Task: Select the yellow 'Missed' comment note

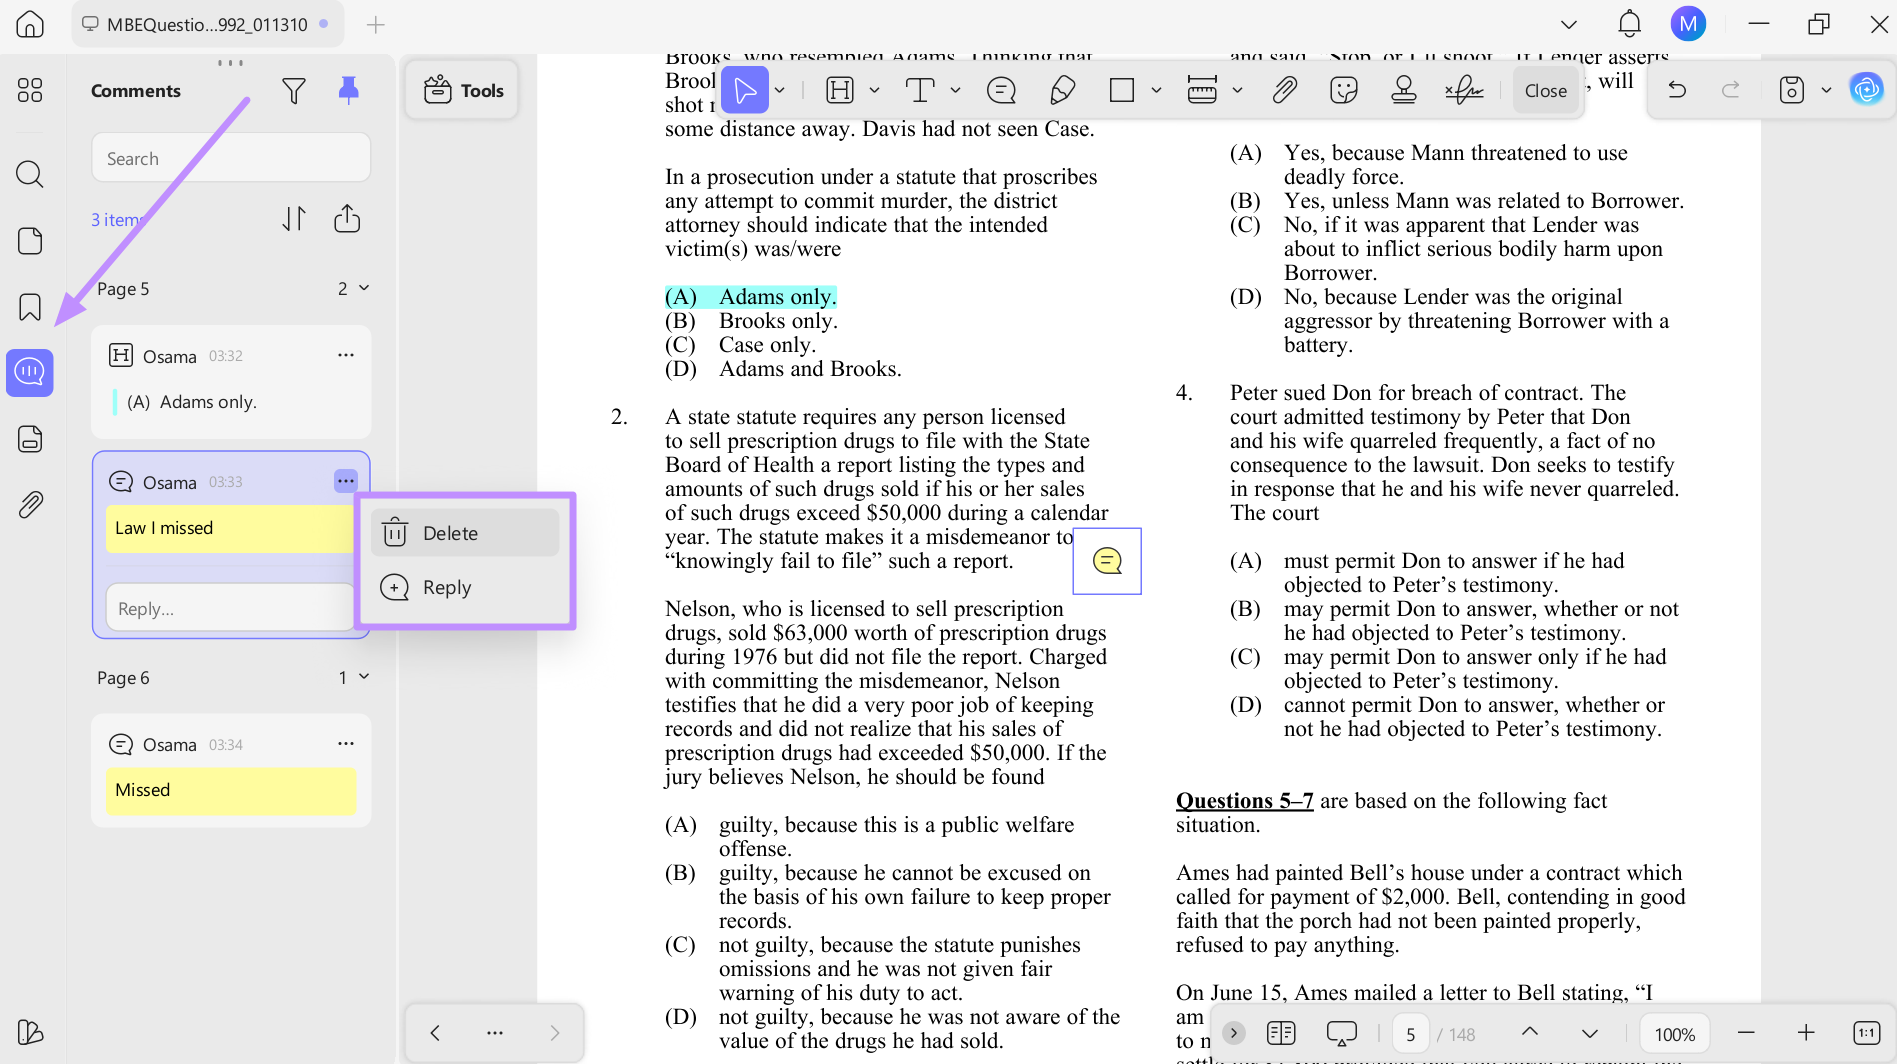Action: (231, 790)
